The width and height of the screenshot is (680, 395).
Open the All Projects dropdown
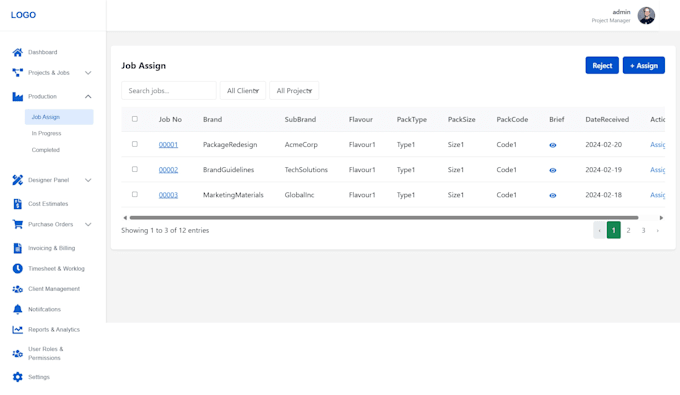pyautogui.click(x=294, y=91)
